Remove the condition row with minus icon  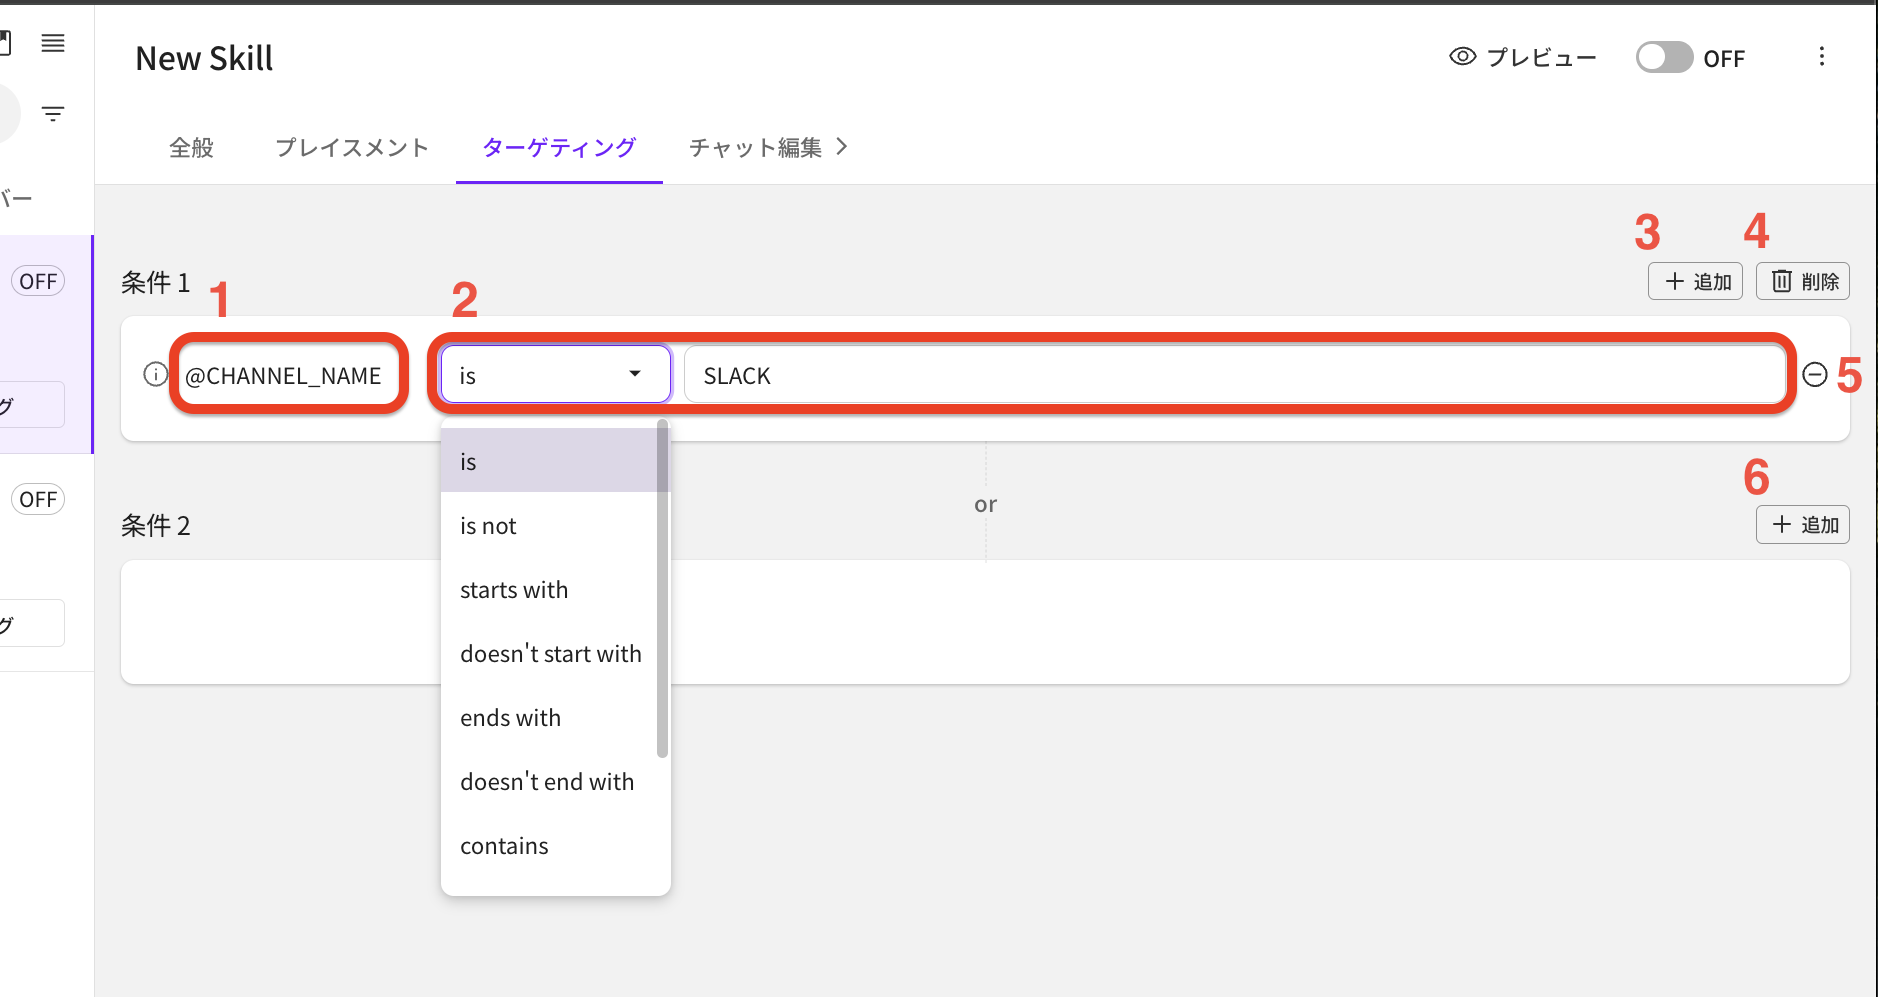coord(1814,375)
